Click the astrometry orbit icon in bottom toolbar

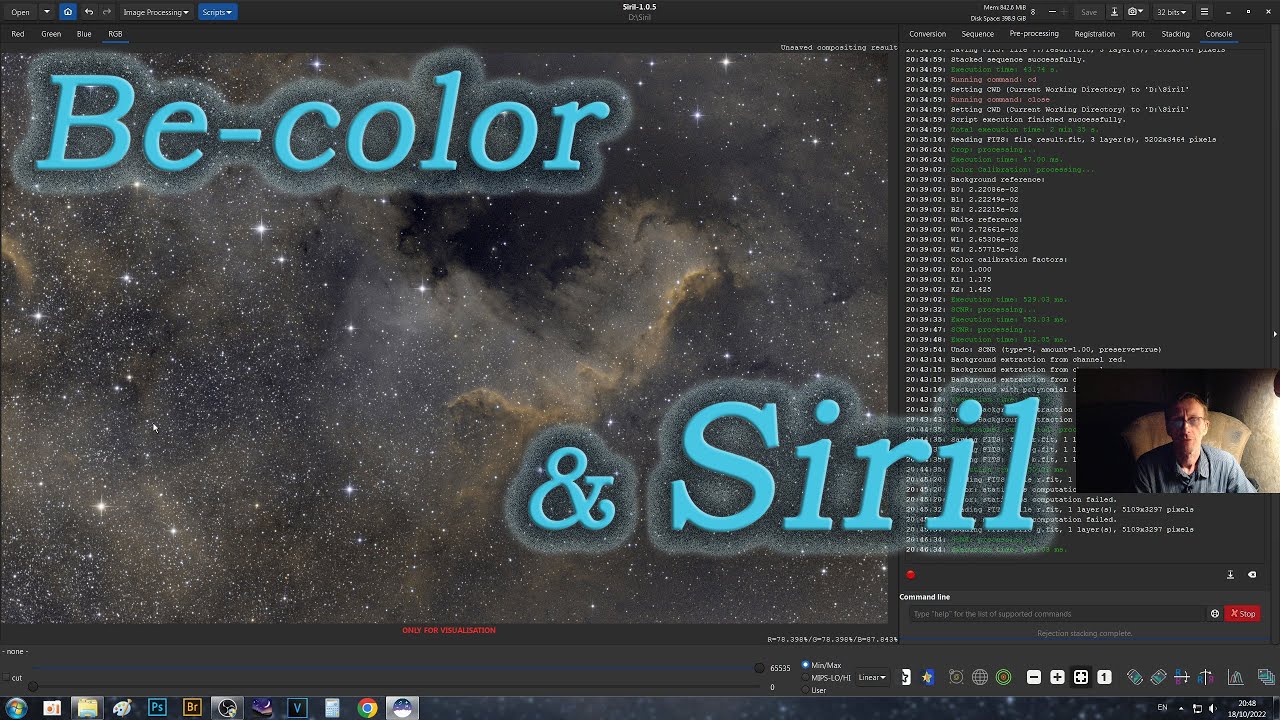[x=956, y=677]
